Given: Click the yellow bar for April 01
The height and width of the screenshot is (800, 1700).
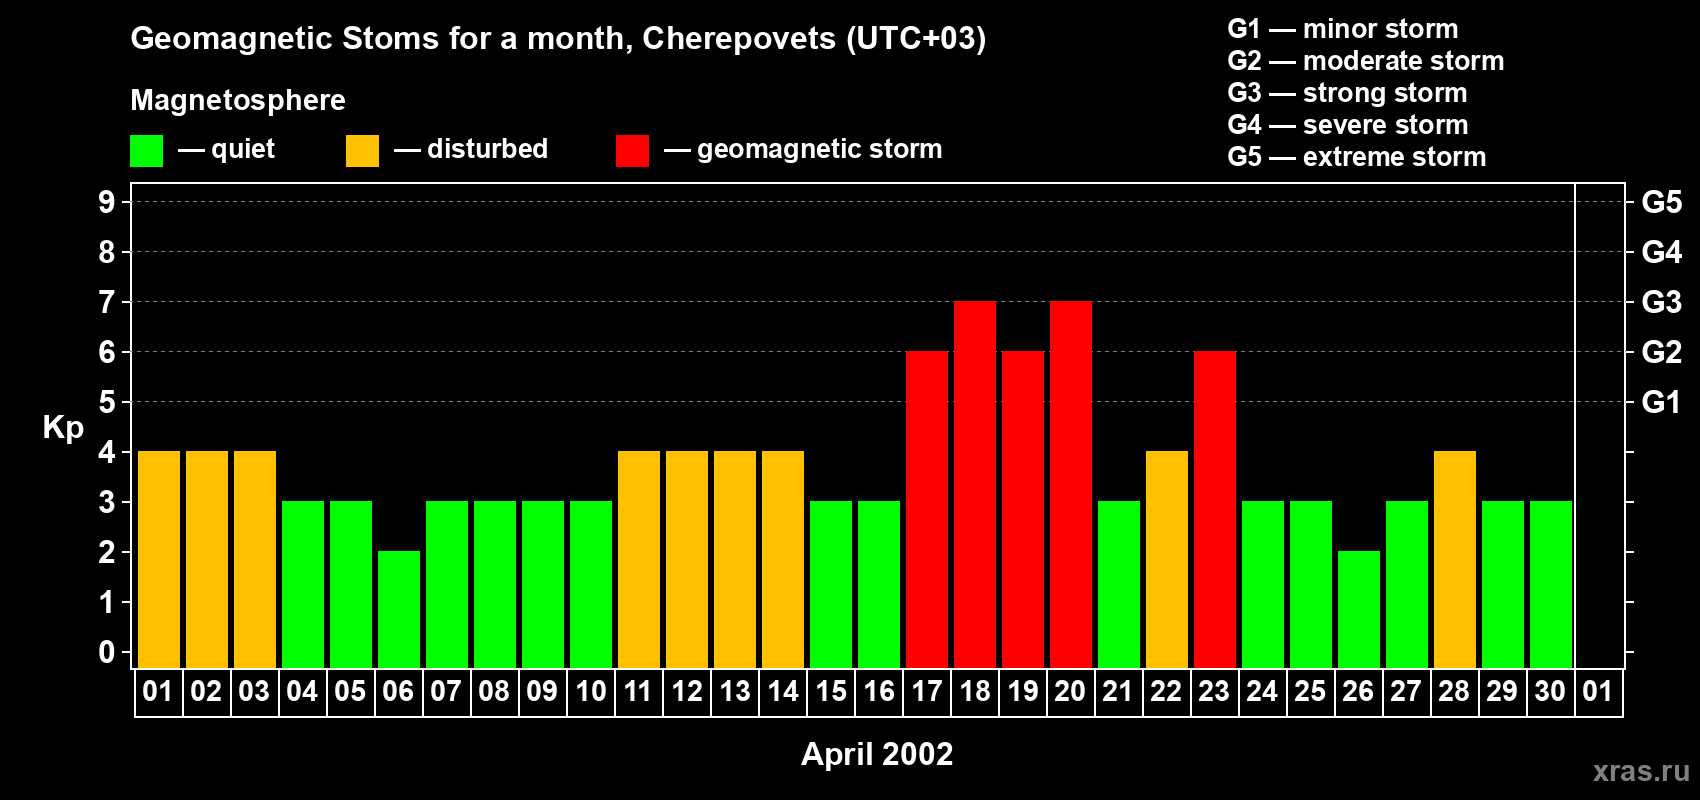Looking at the screenshot, I should click(x=159, y=559).
